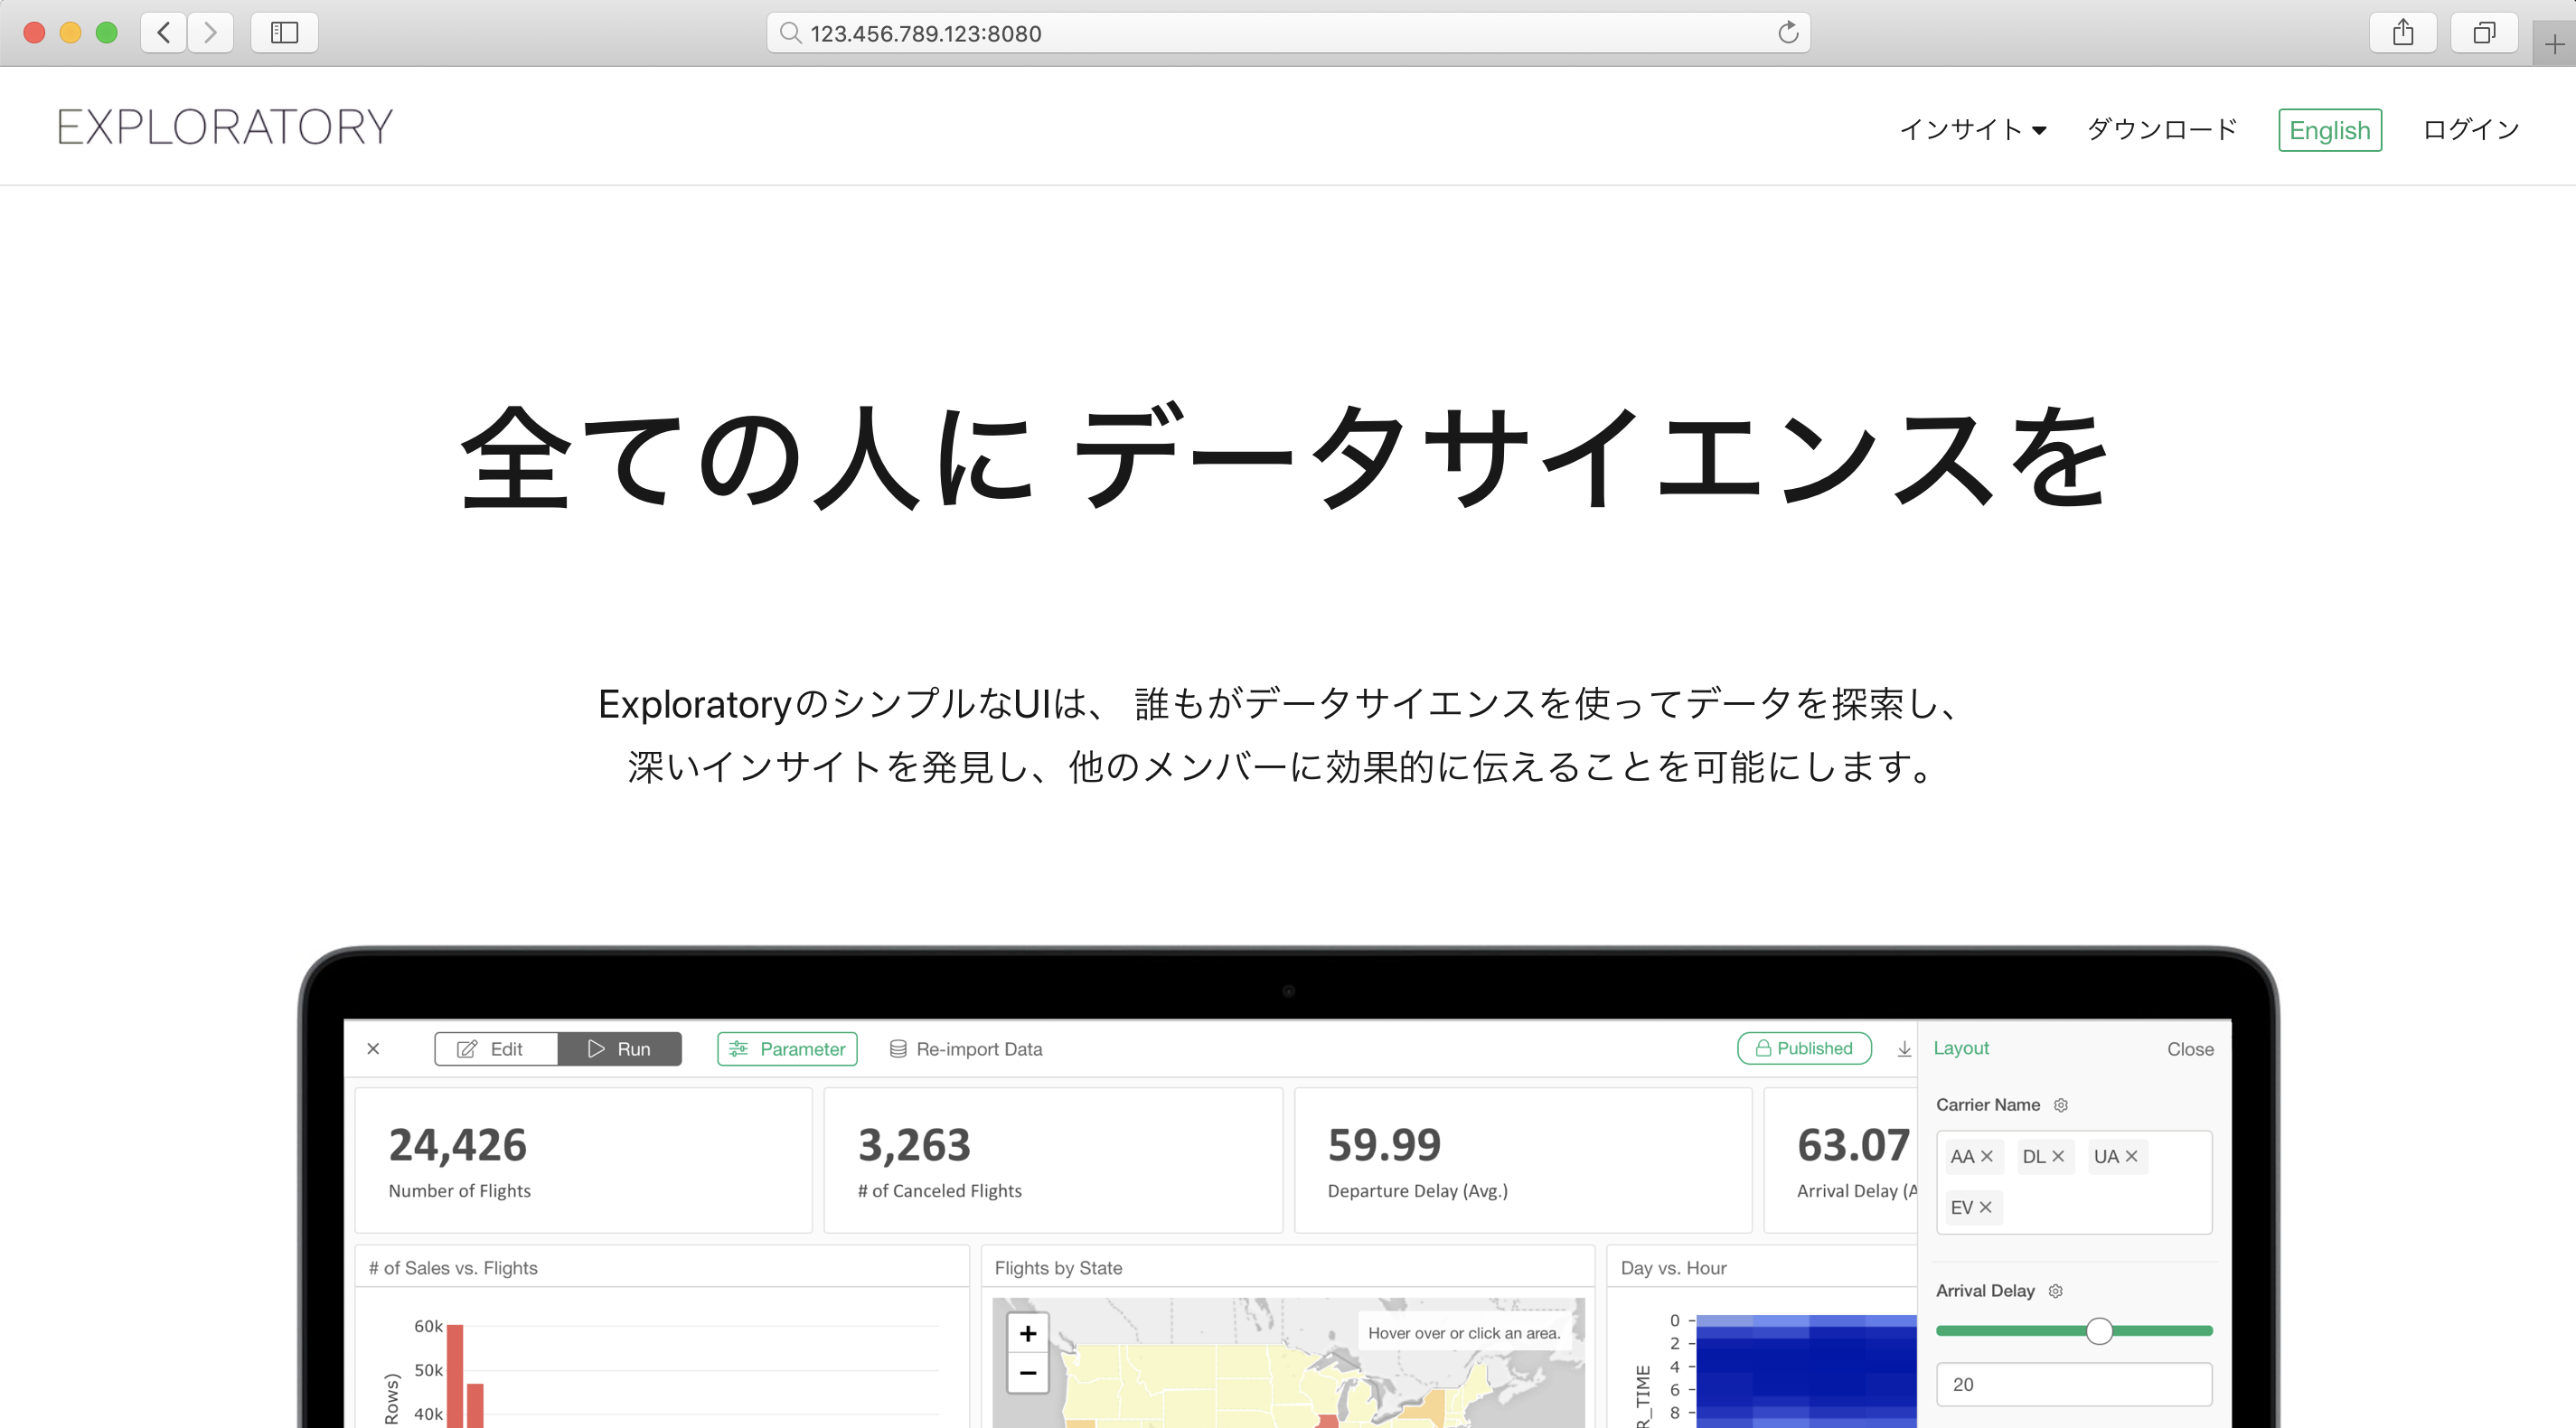Zoom out on Flights by State map

[1028, 1373]
